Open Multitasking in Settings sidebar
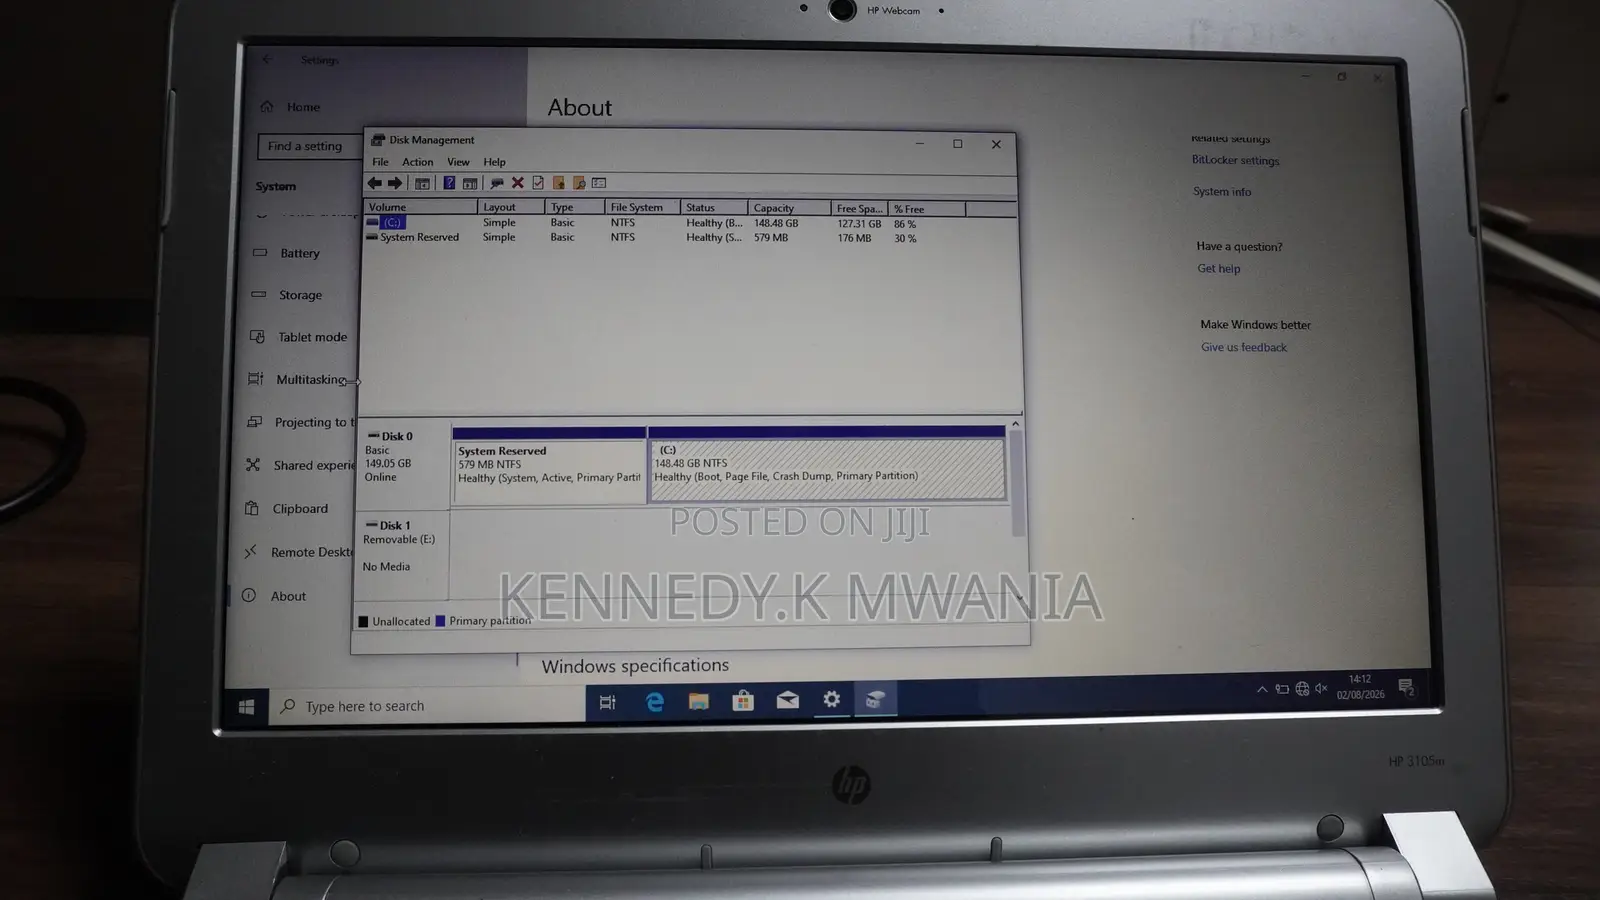1600x900 pixels. [298, 379]
